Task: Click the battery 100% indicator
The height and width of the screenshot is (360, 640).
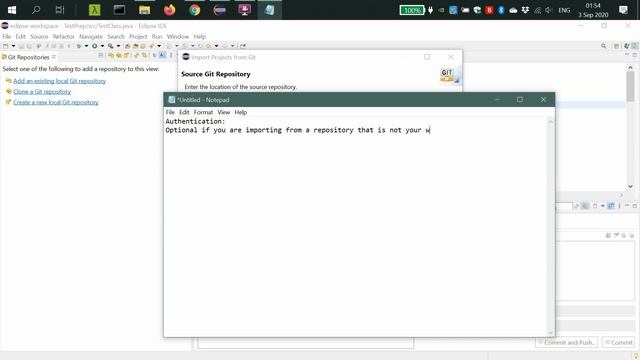Action: 412,10
